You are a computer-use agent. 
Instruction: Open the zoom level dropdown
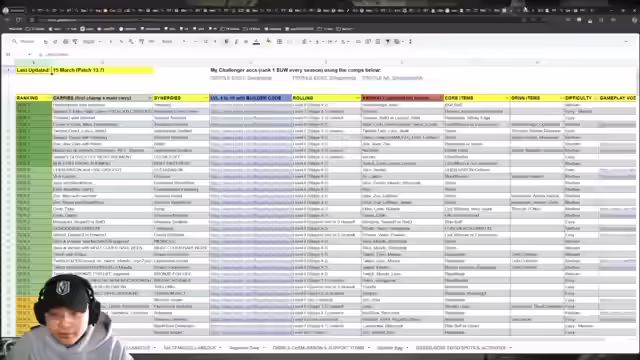click(91, 42)
